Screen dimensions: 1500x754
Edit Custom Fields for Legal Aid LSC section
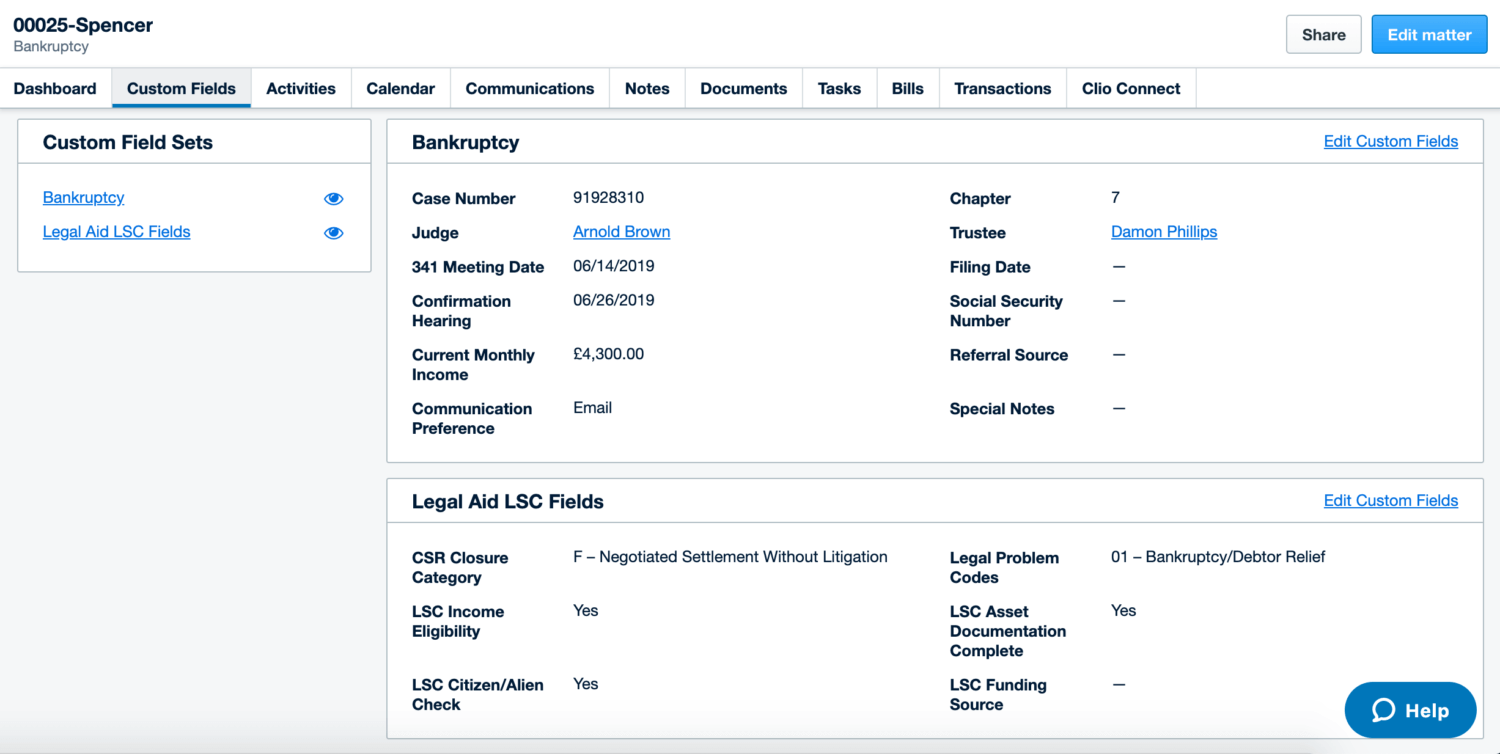tap(1390, 500)
